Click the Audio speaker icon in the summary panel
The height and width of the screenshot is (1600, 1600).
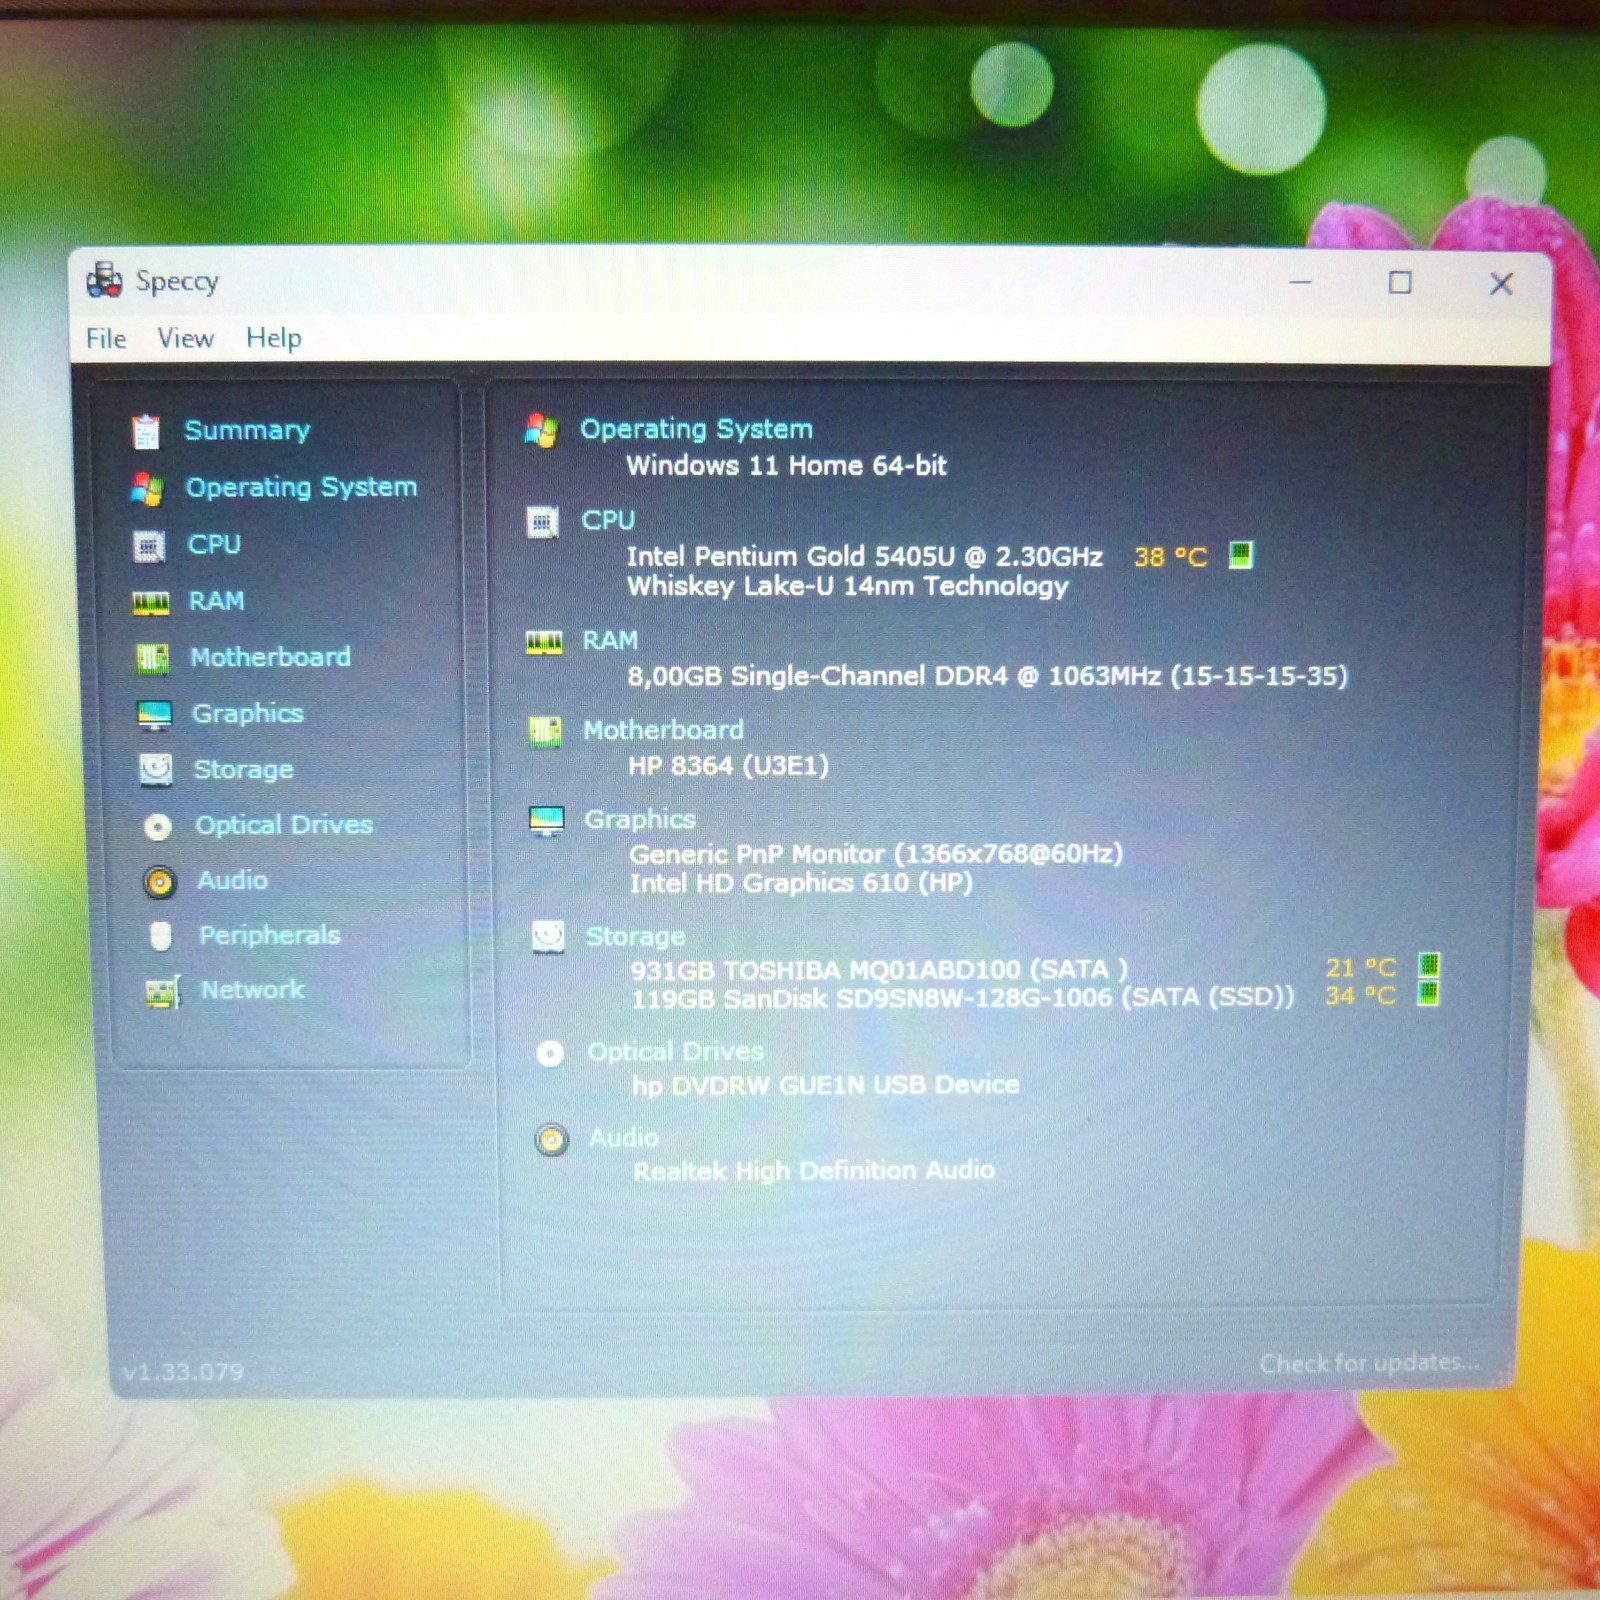551,1140
